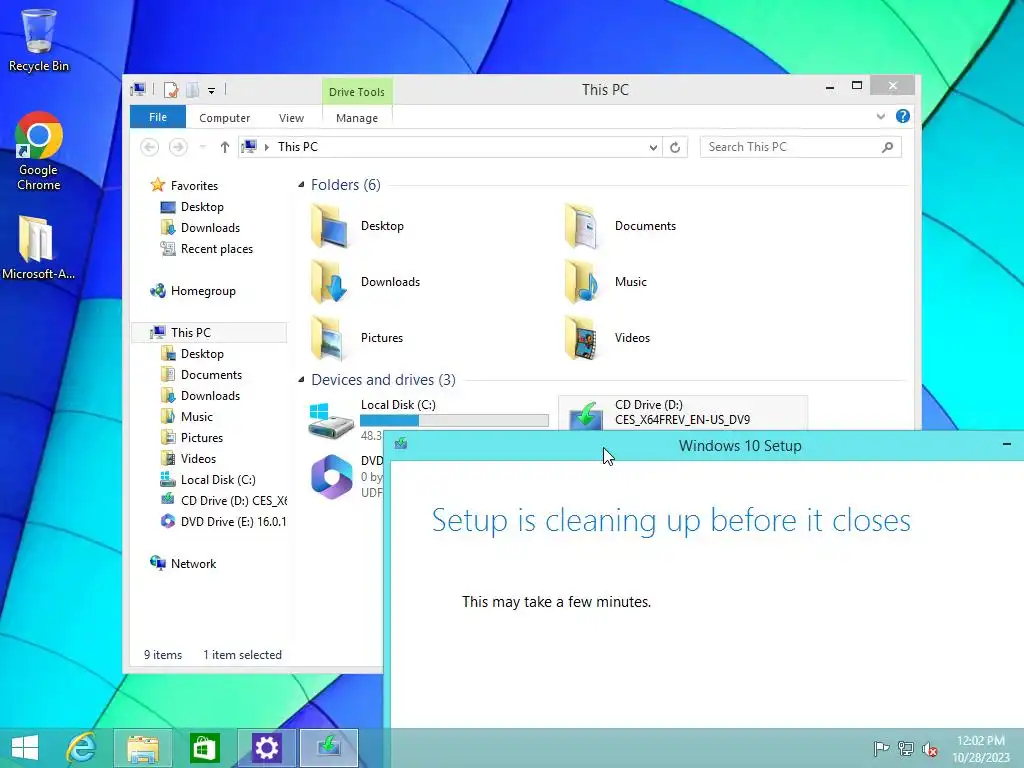Click the search magnifier icon
Viewport: 1024px width, 768px height.
tap(888, 147)
